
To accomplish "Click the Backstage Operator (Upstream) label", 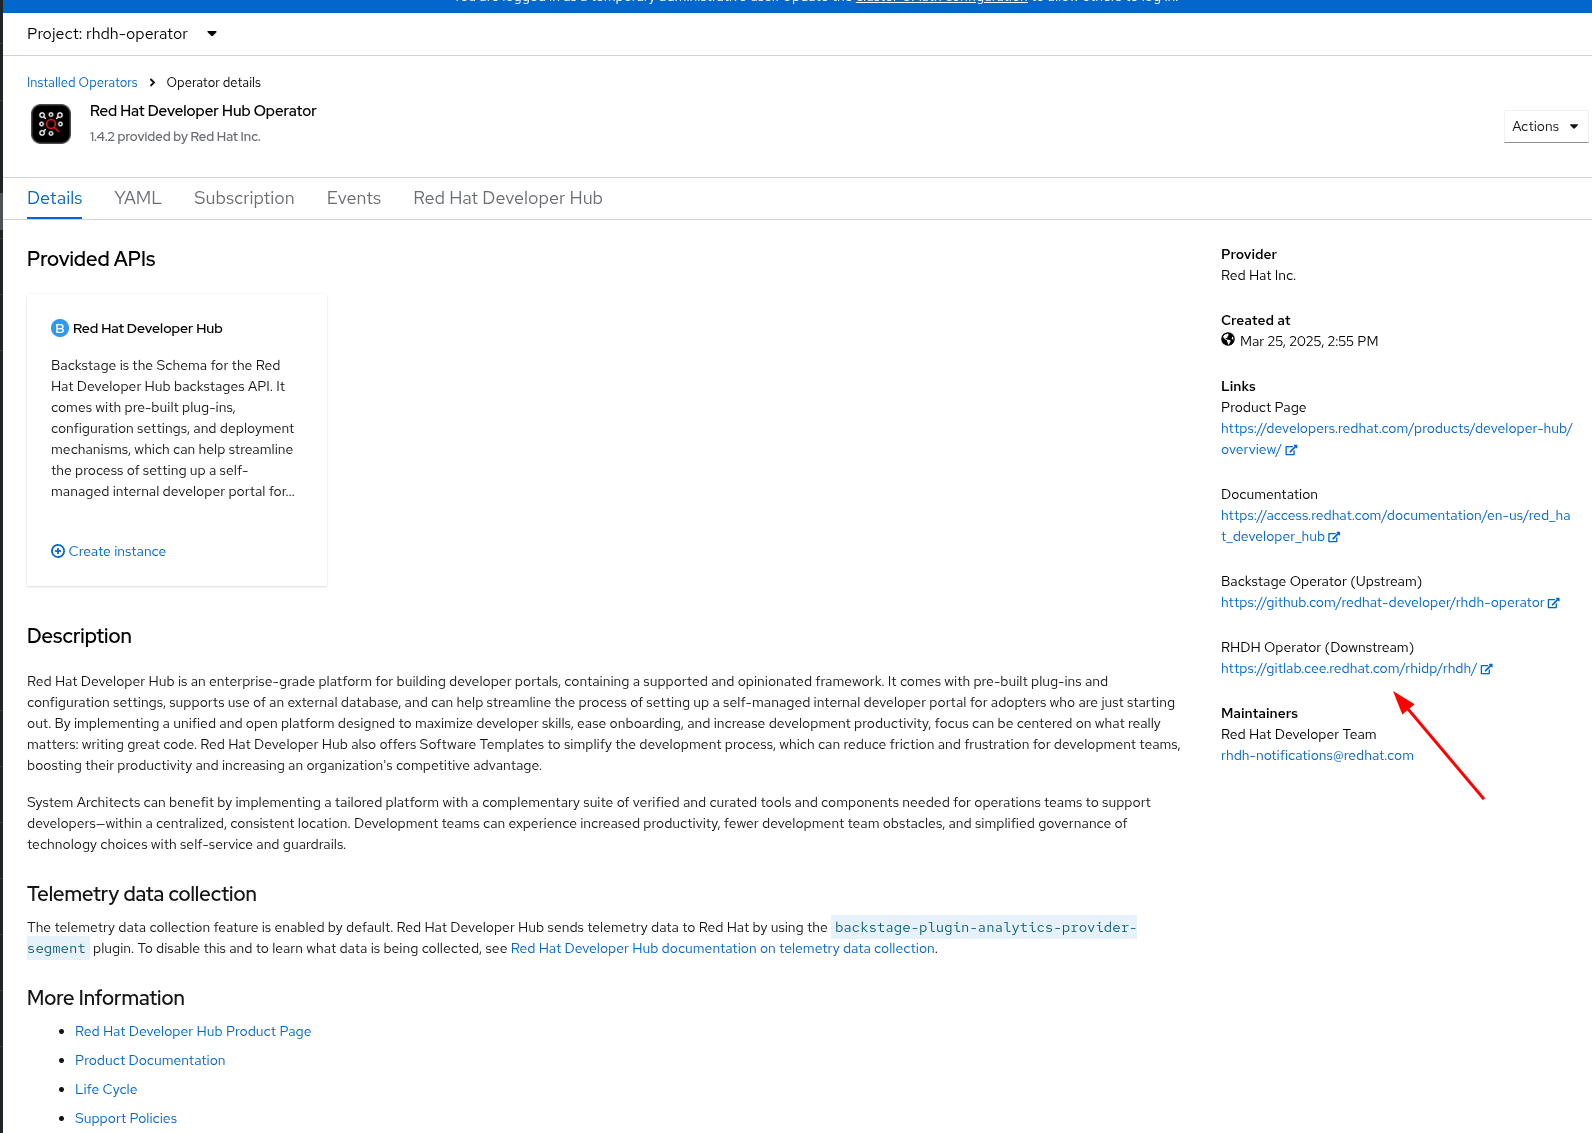I will pyautogui.click(x=1321, y=582).
